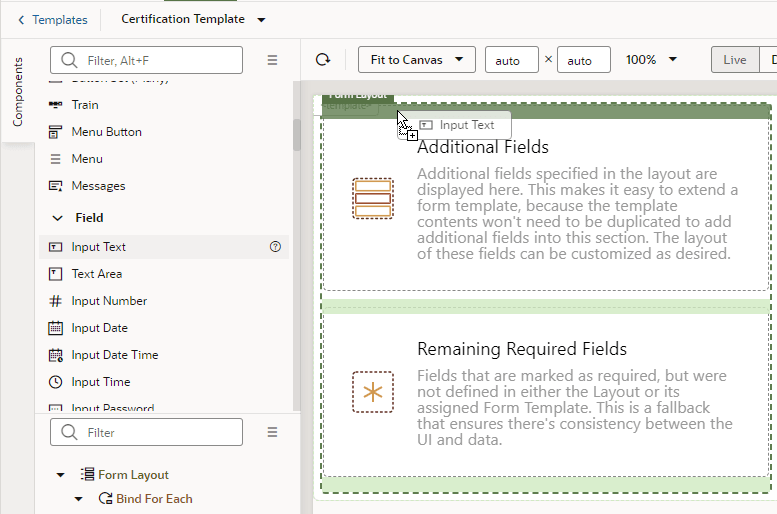Open the 100% zoom dropdown
Image resolution: width=777 pixels, height=514 pixels.
coord(651,60)
